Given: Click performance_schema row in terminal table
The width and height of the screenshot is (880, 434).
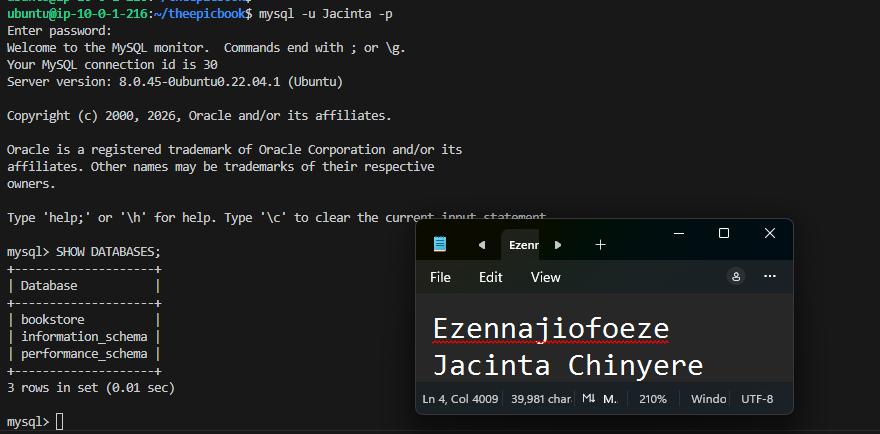Looking at the screenshot, I should tap(84, 354).
